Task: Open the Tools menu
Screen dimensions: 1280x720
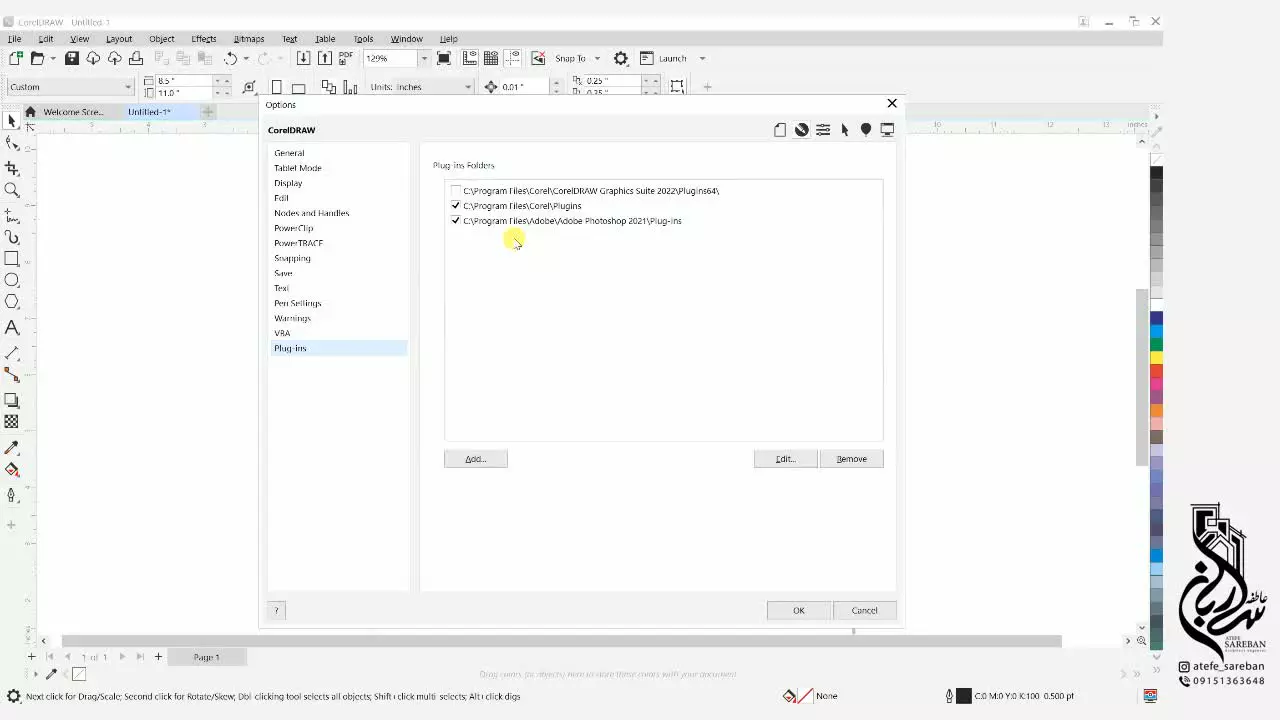Action: pos(363,39)
